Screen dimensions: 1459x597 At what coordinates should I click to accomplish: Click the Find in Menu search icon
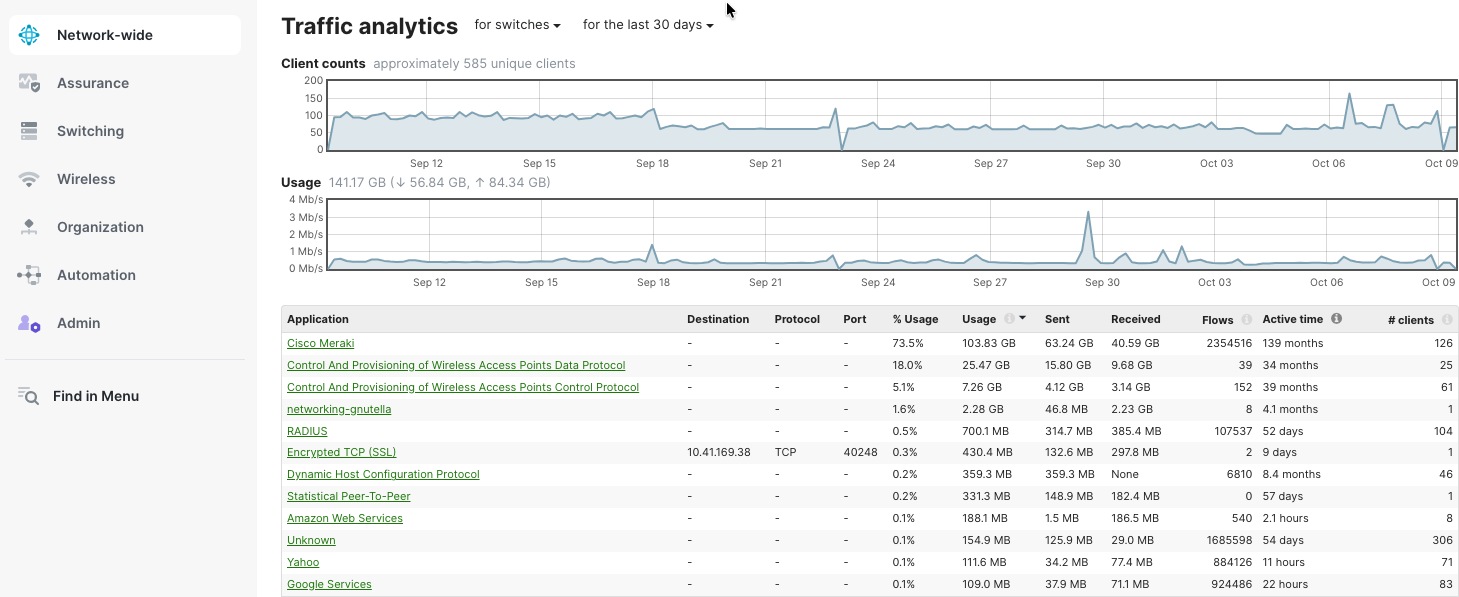point(28,396)
